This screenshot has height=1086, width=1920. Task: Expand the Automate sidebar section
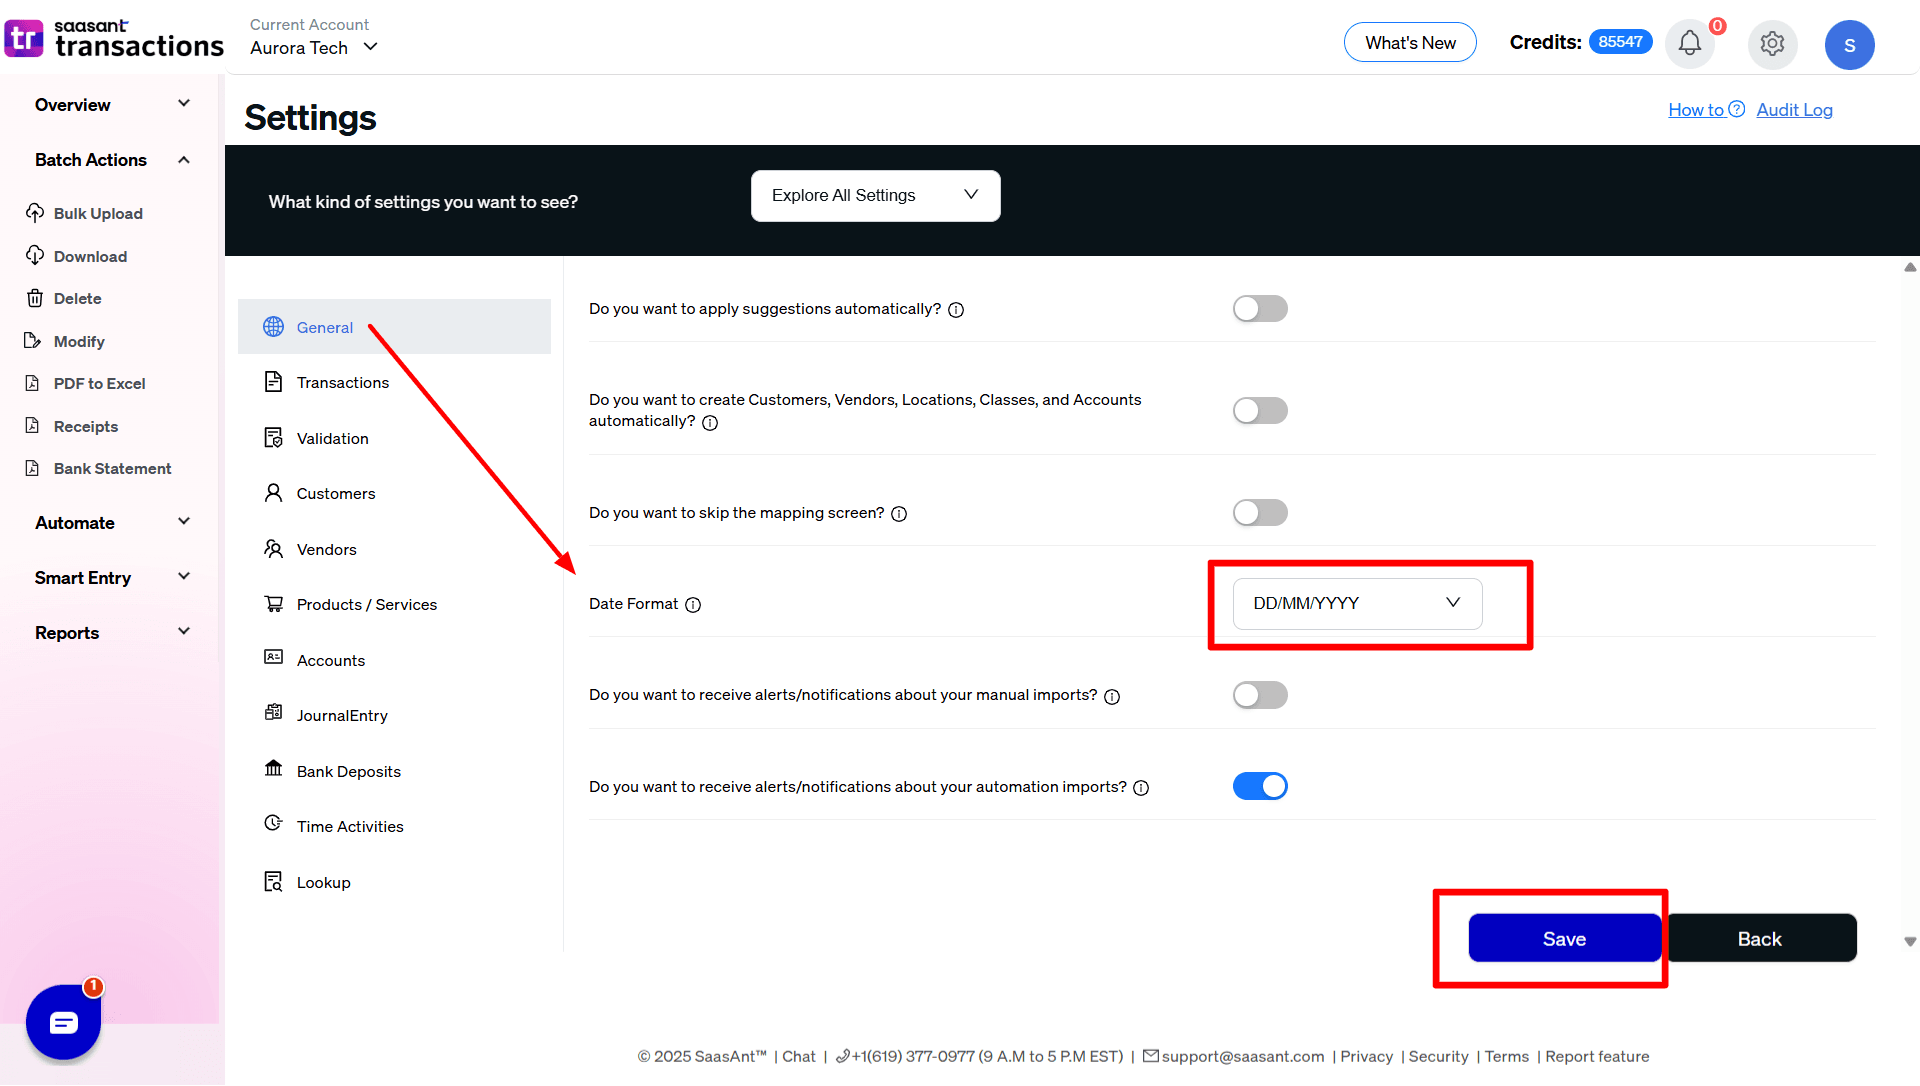(x=111, y=523)
